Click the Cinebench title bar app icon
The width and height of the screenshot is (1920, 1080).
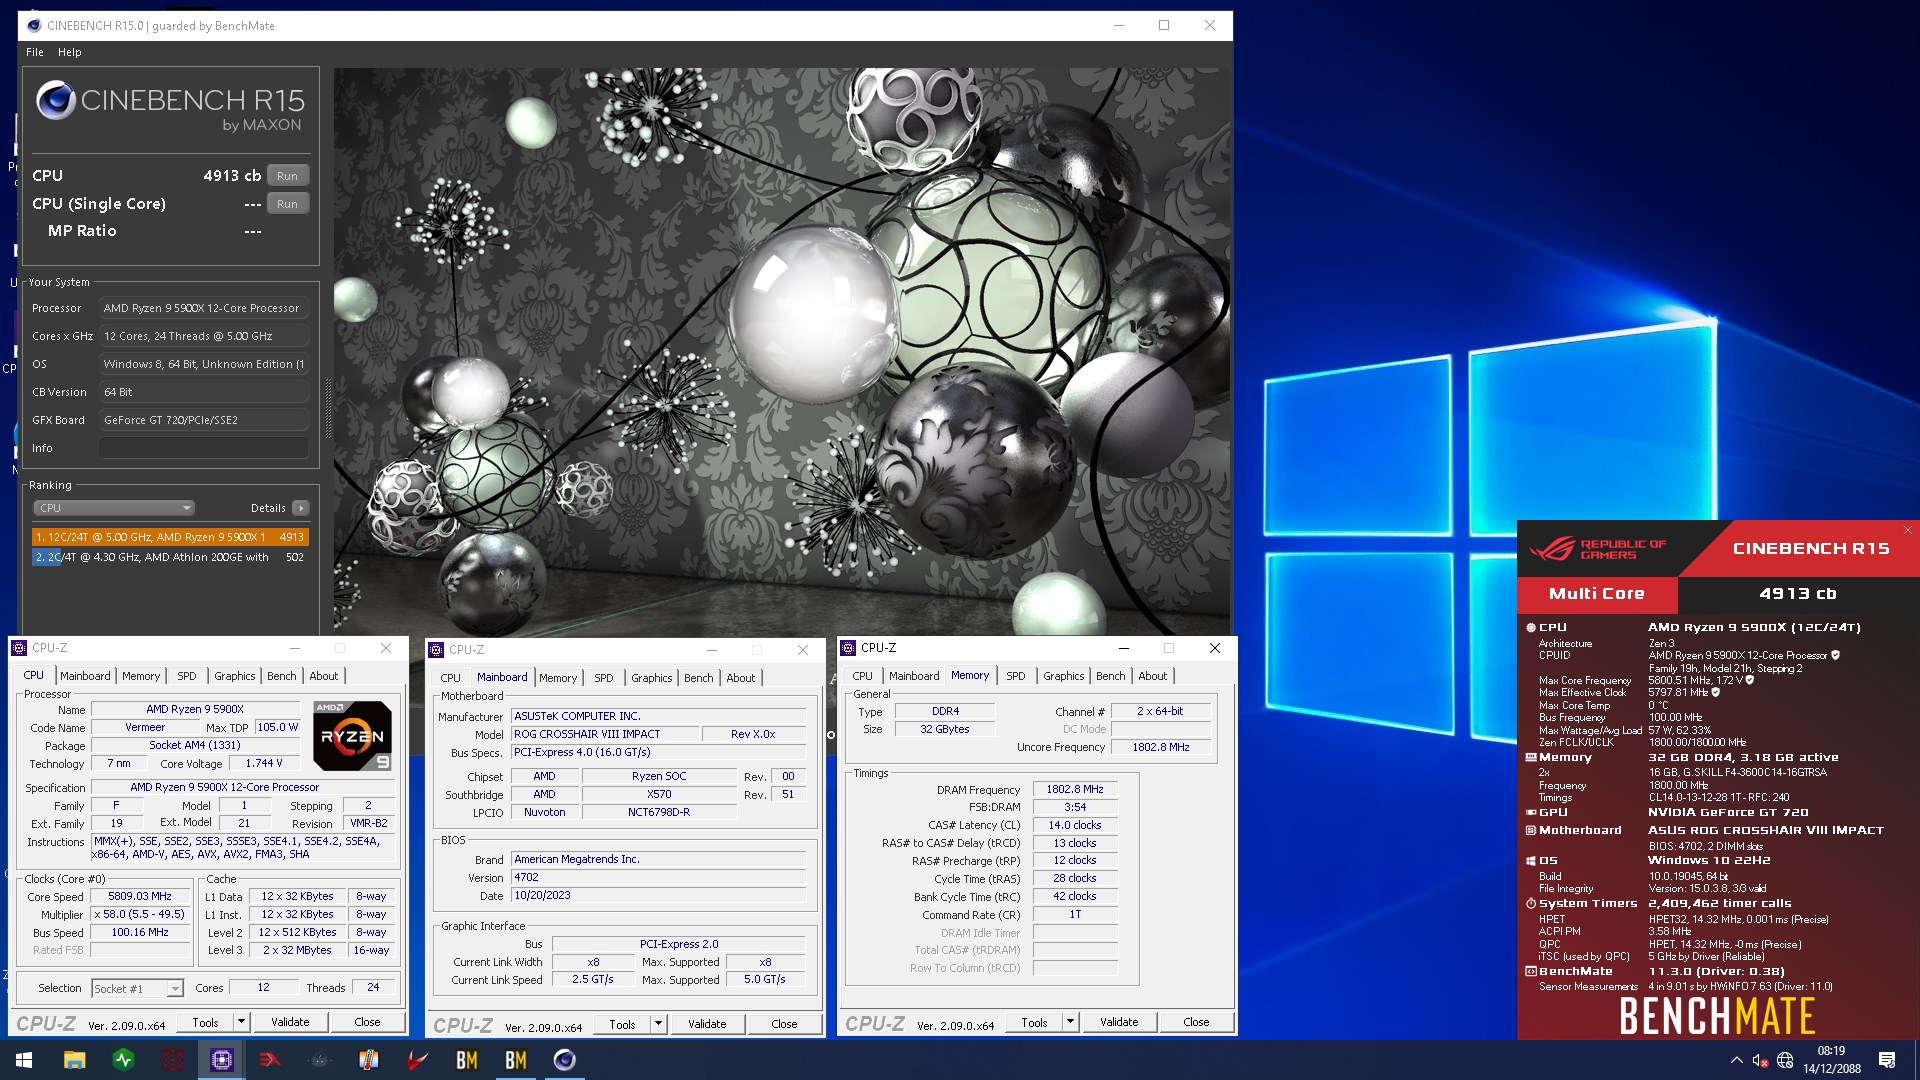click(34, 26)
